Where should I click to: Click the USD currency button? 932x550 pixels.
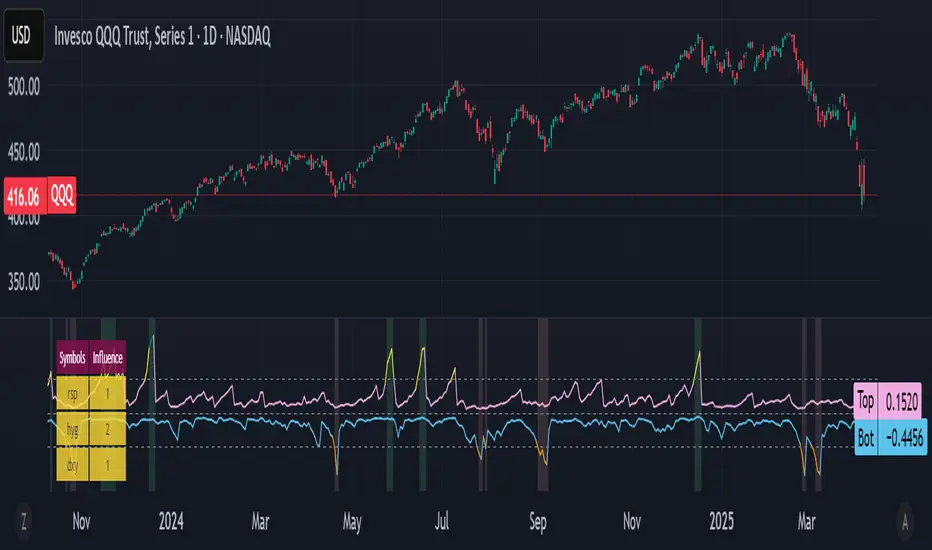[x=24, y=36]
